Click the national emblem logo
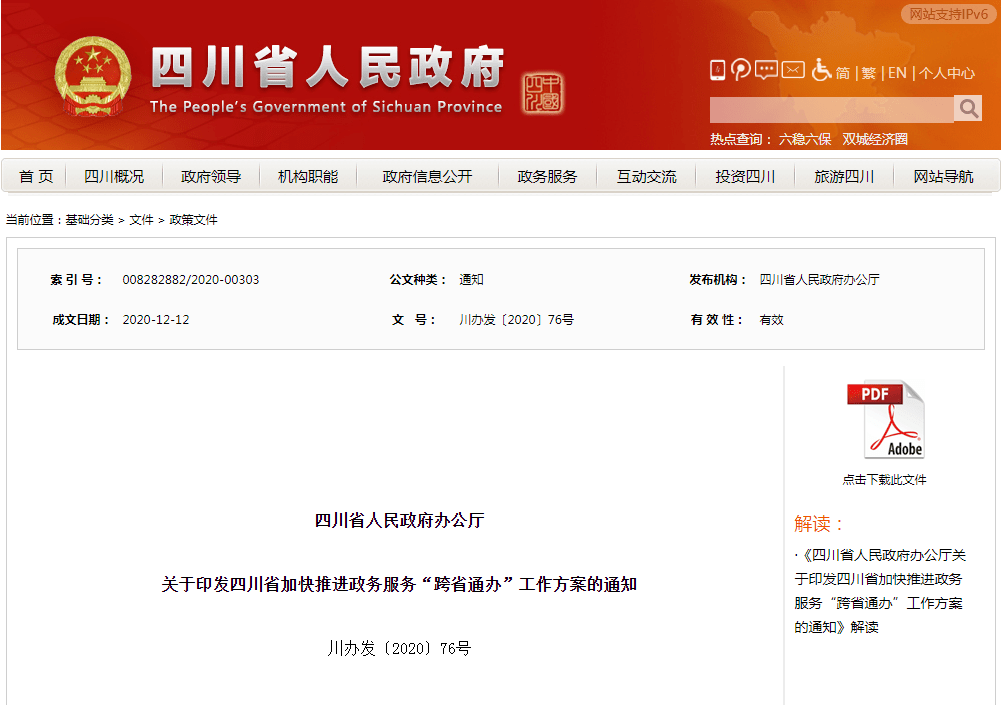Screen dimensions: 1001x705 [93, 77]
